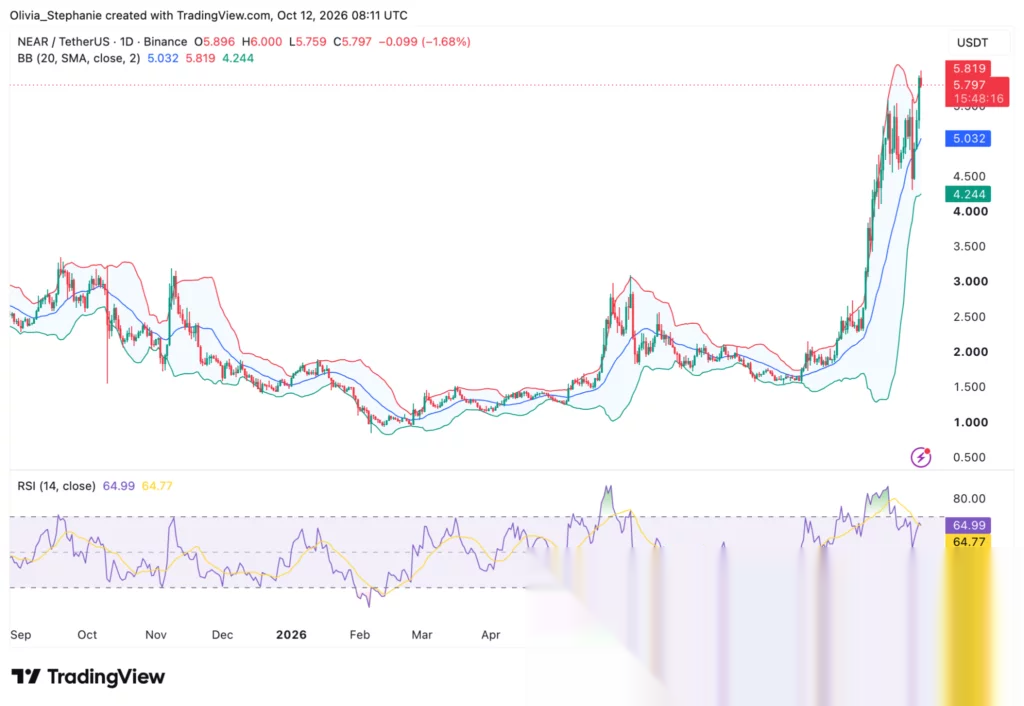Click the 2026 label on time axis

pos(291,635)
